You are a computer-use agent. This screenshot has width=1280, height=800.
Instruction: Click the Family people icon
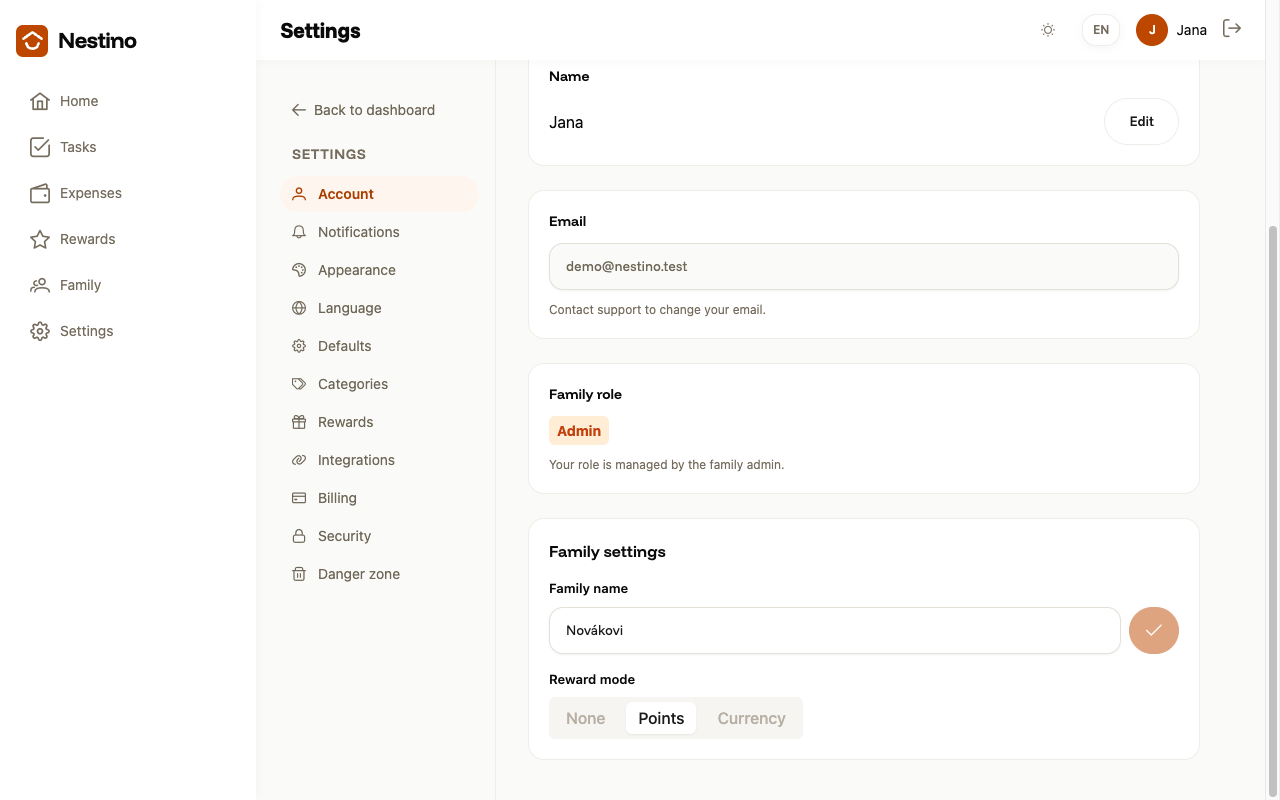click(x=40, y=285)
